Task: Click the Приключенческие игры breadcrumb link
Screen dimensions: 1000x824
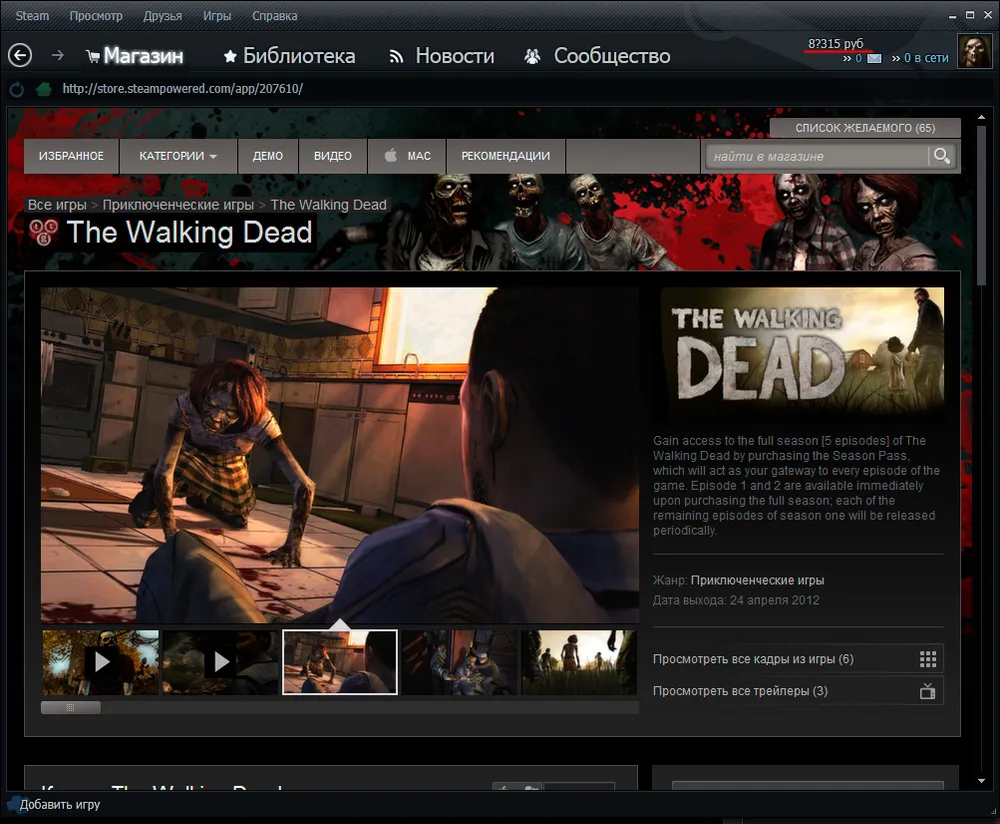Action: click(178, 205)
